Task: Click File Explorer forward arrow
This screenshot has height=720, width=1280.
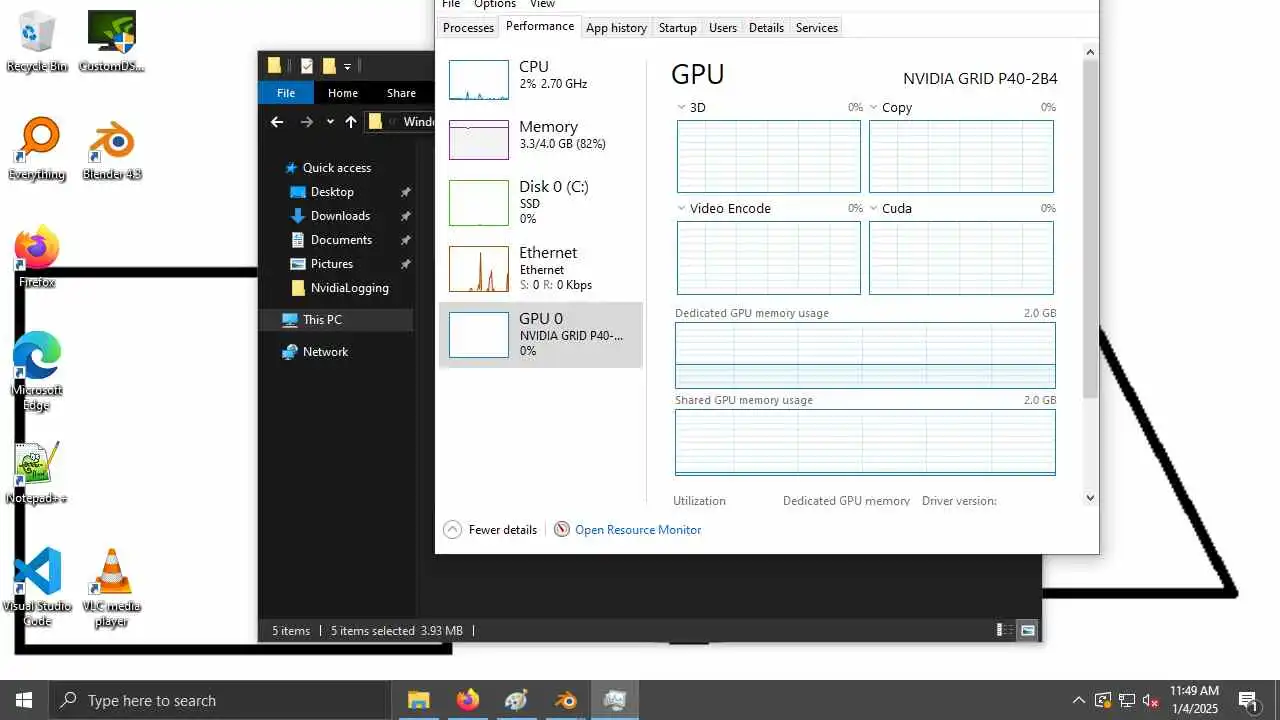Action: [x=307, y=122]
